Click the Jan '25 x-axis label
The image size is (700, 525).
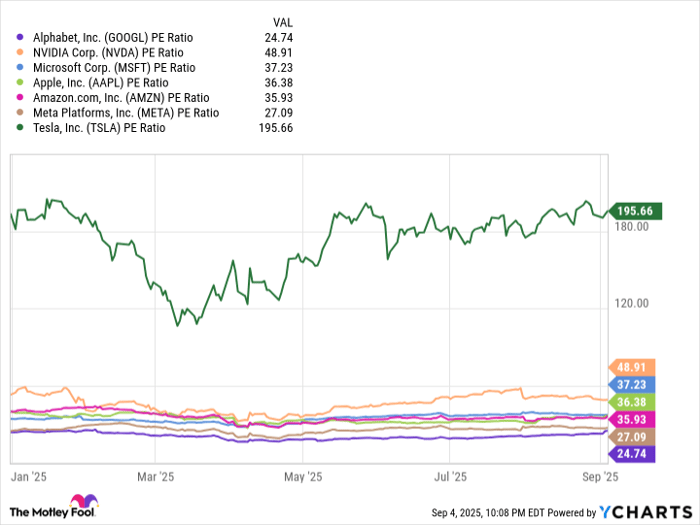[x=29, y=477]
